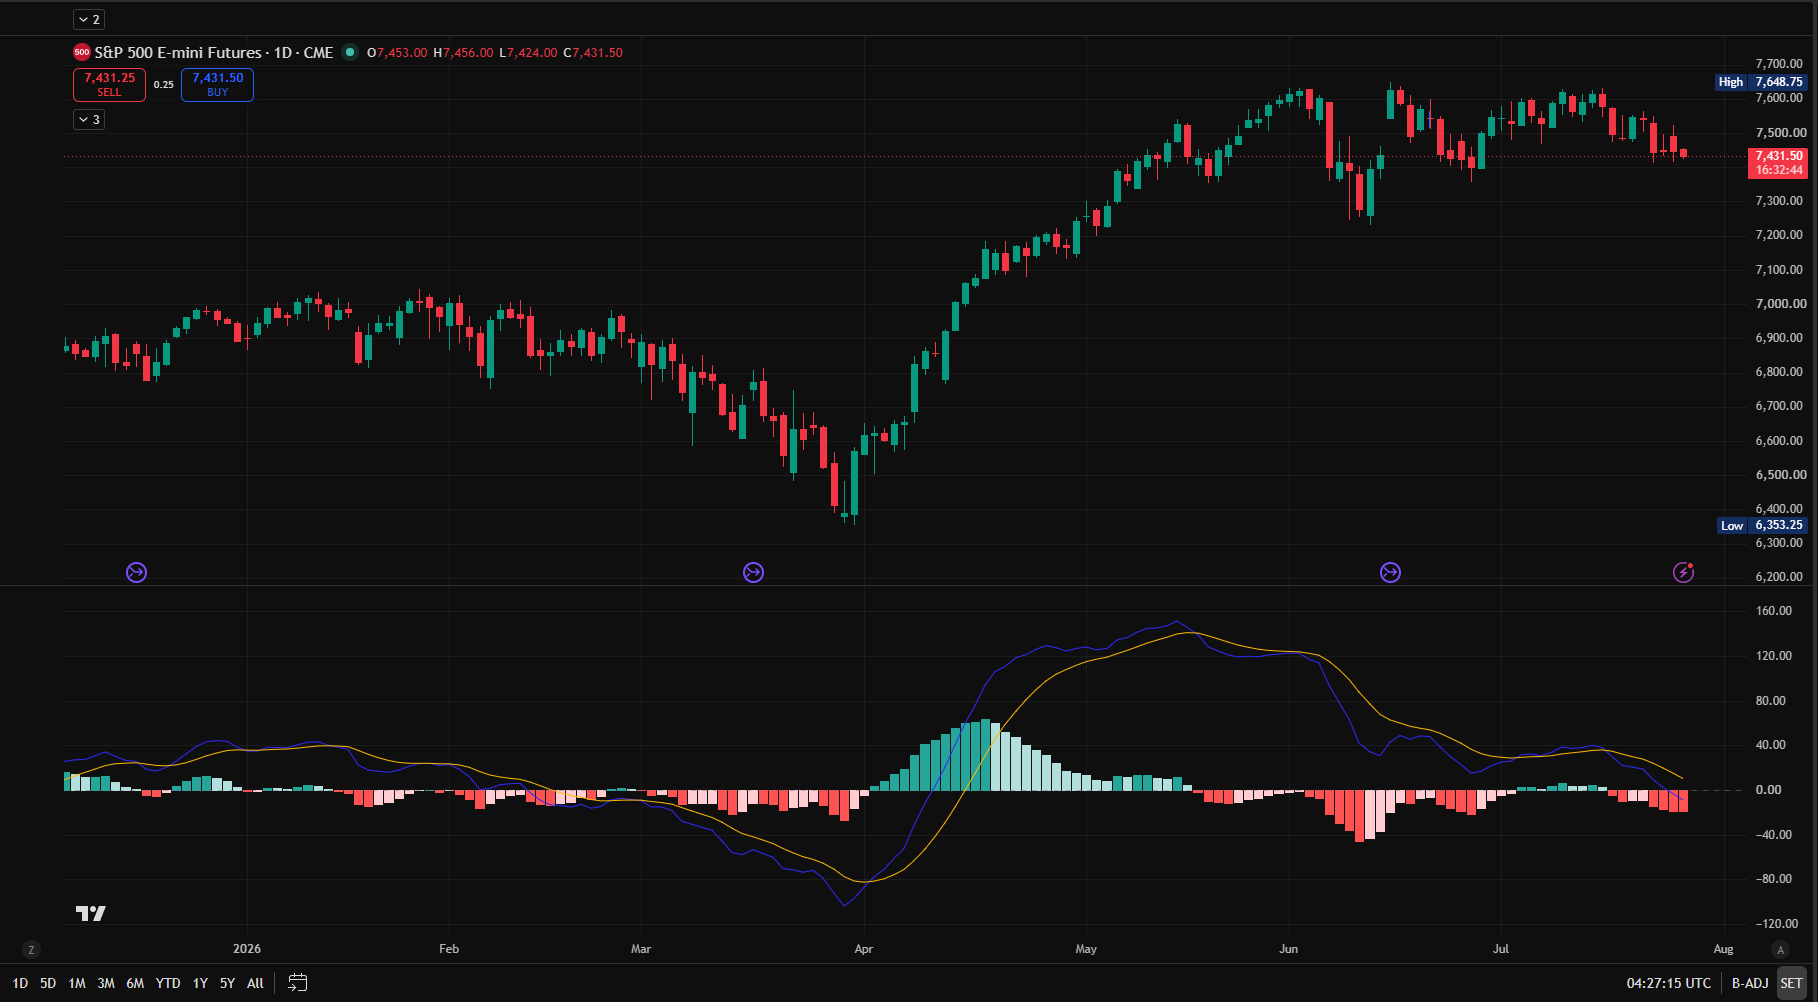Click the TradingView logo icon
The height and width of the screenshot is (1002, 1818).
coord(91,913)
